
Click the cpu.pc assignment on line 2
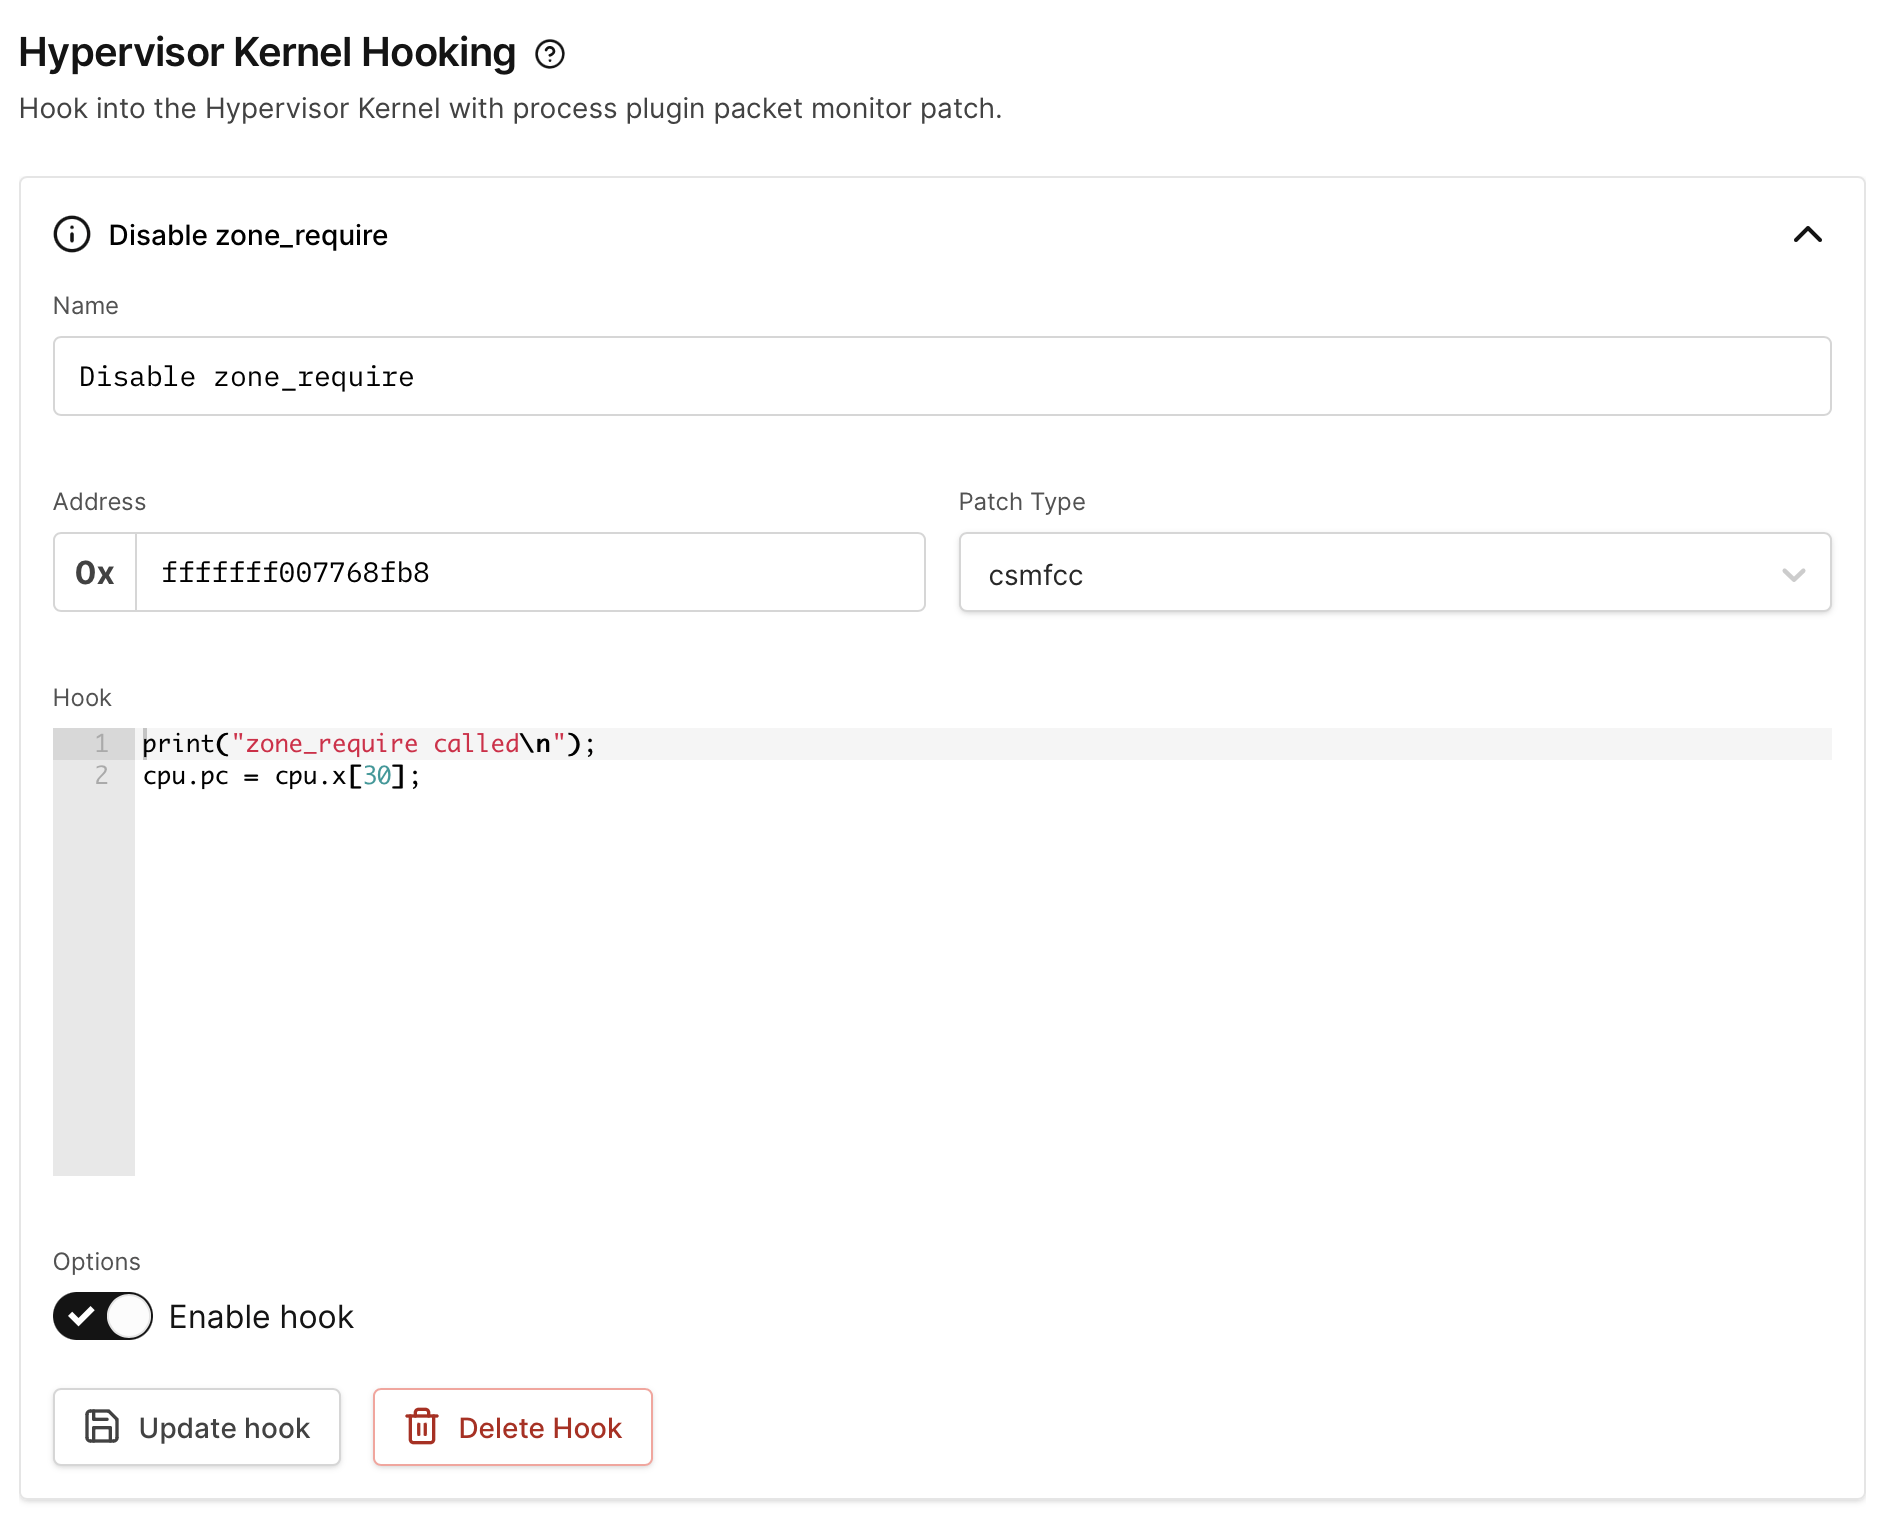(x=185, y=776)
